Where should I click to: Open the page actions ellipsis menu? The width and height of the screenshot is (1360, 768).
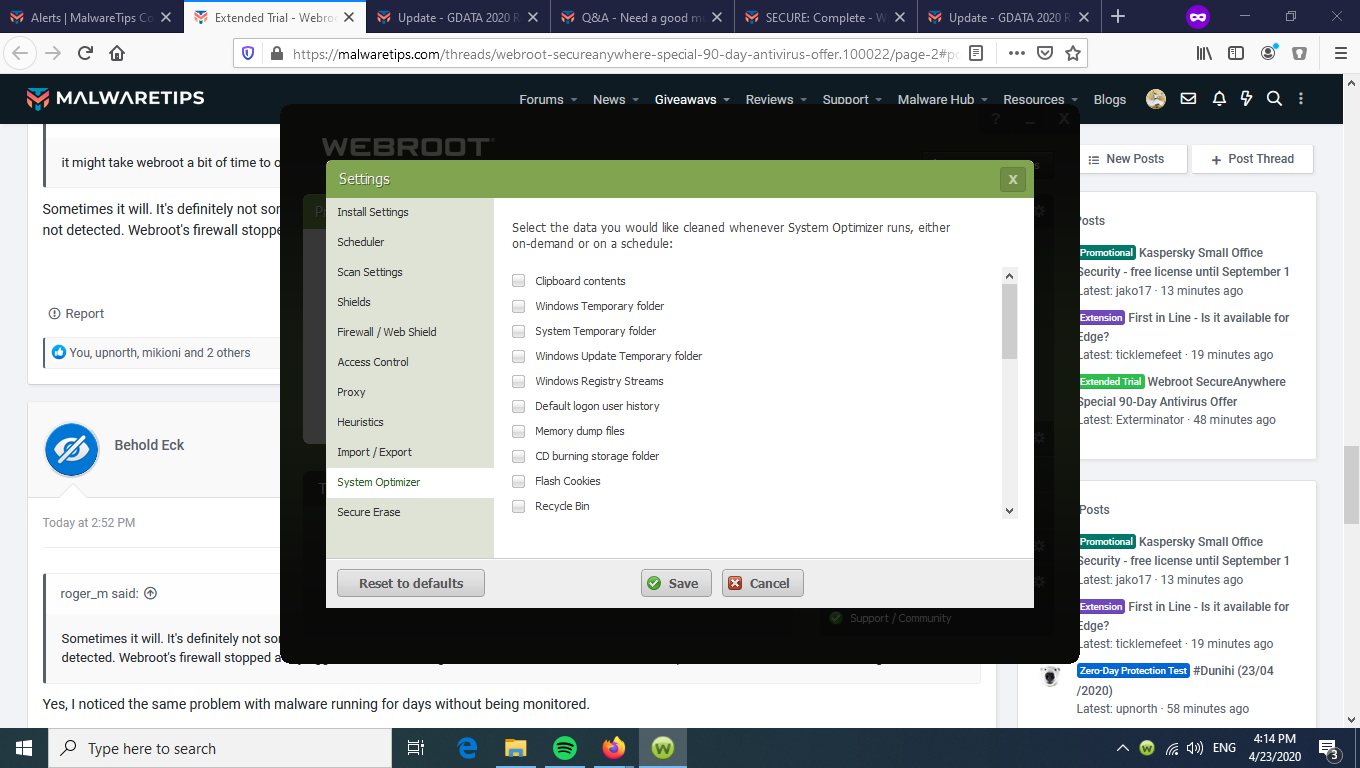click(x=1016, y=54)
